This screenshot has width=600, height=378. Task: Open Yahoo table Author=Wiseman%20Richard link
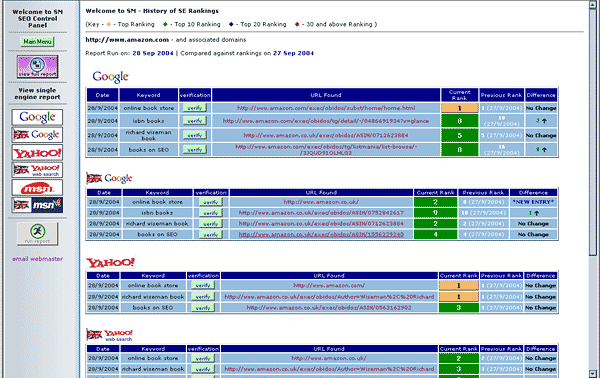[329, 297]
